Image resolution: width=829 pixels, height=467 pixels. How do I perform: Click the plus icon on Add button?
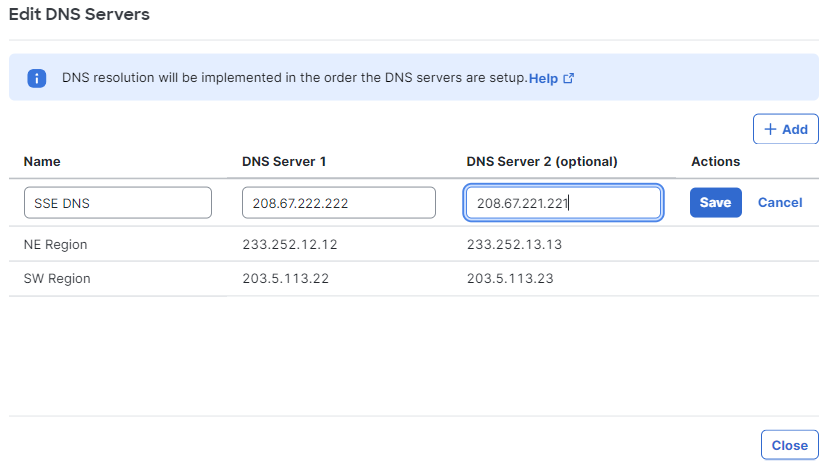tap(770, 129)
